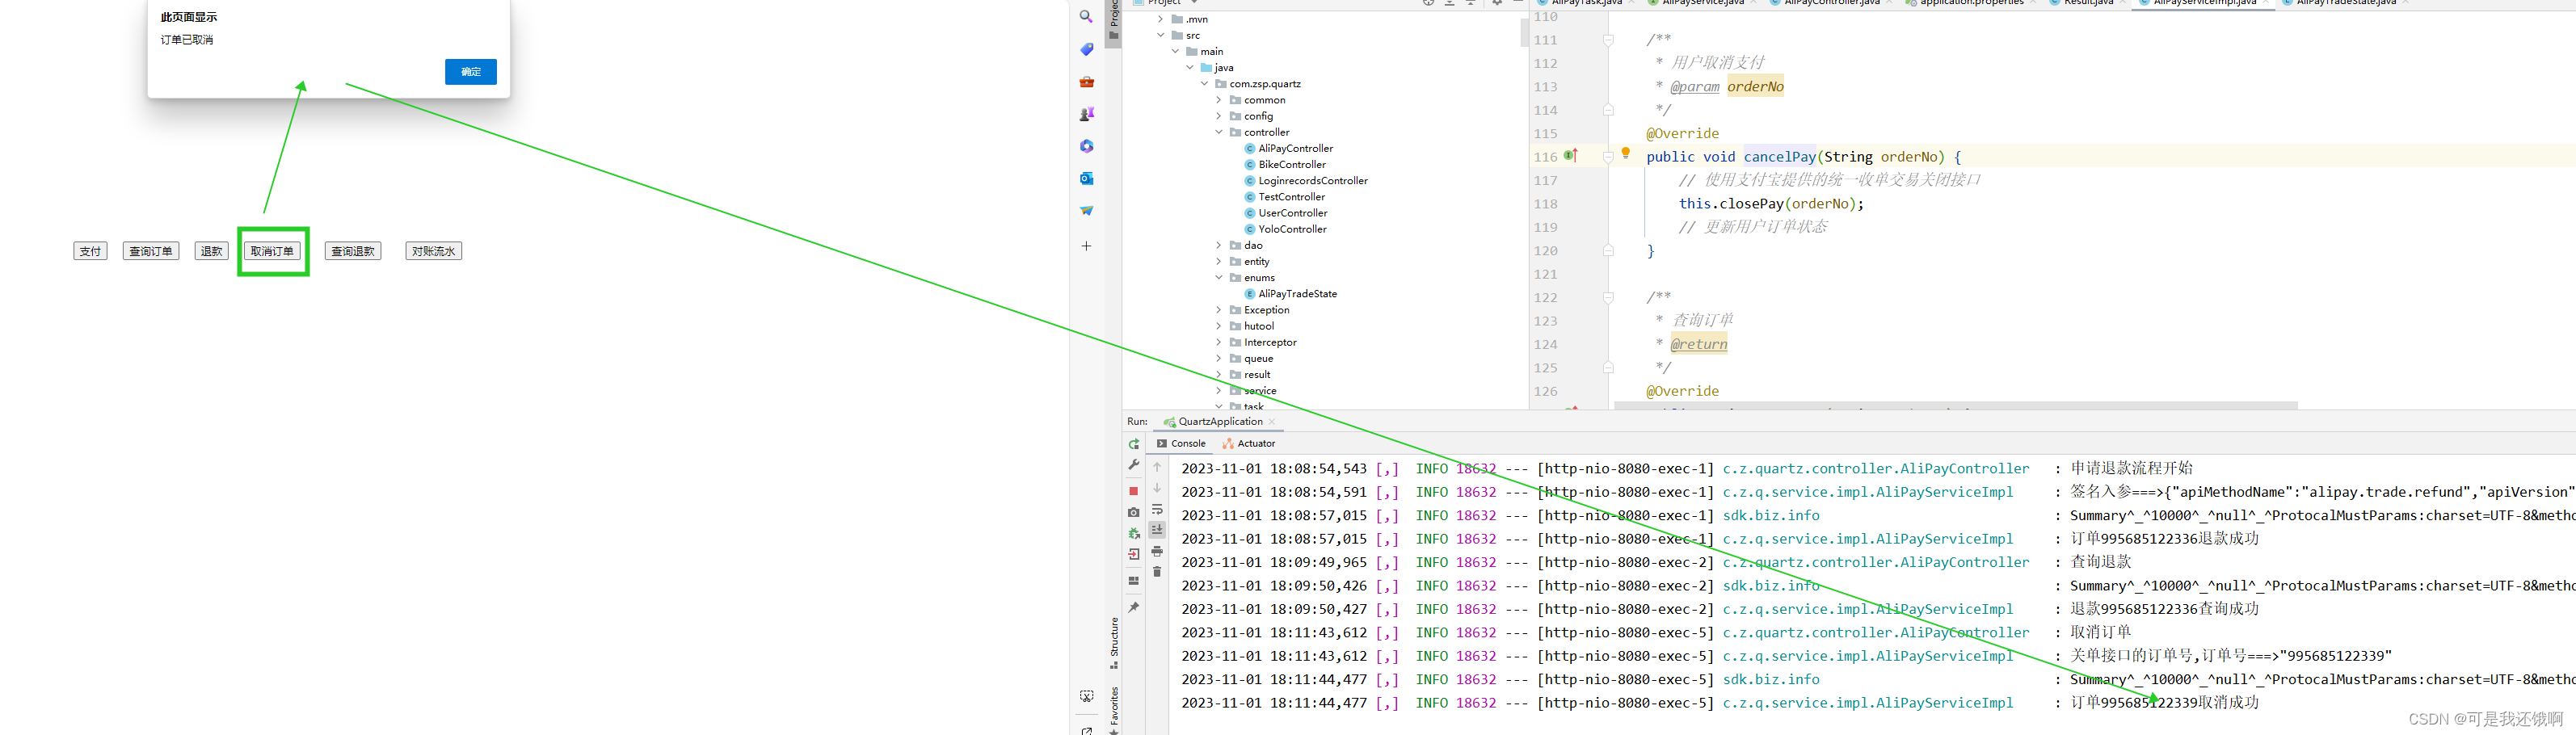Click the camera thread dump icon
This screenshot has width=2576, height=735.
(1134, 512)
